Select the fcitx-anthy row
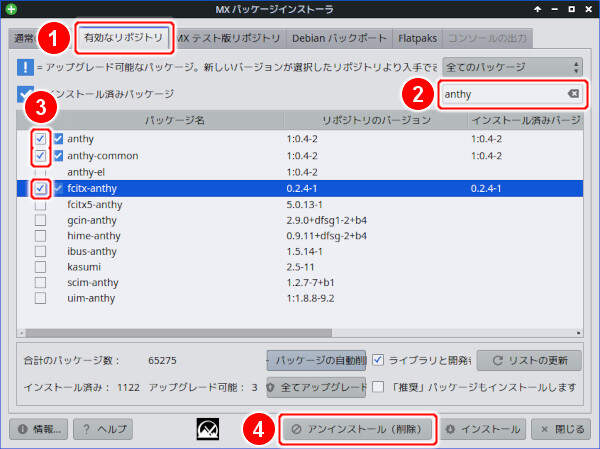The height and width of the screenshot is (449, 600). coord(300,188)
